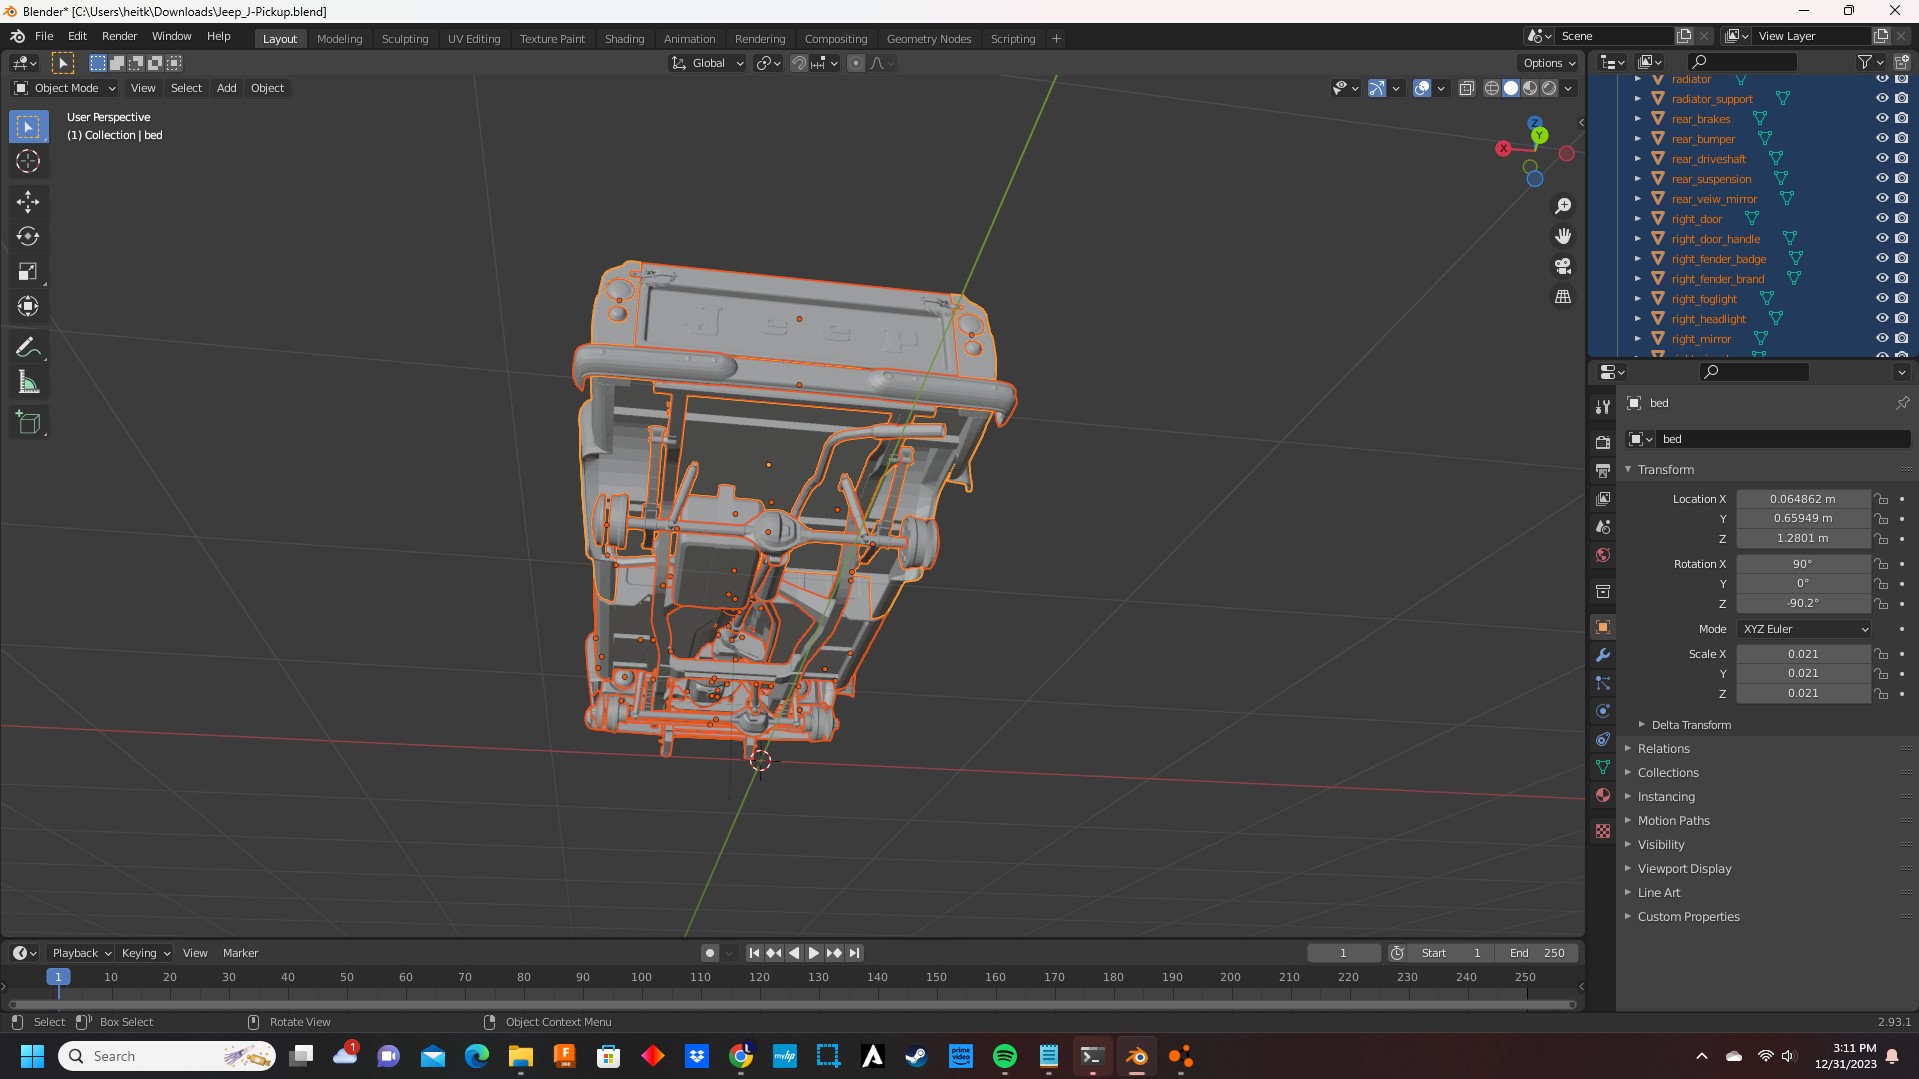Open the Object Mode dropdown
This screenshot has height=1079, width=1919.
[x=66, y=88]
